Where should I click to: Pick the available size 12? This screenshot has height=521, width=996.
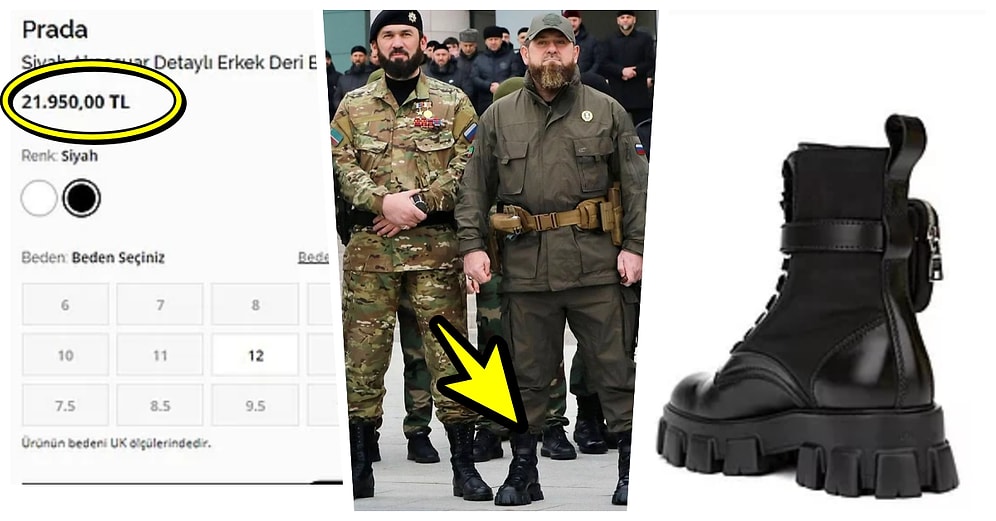(255, 355)
